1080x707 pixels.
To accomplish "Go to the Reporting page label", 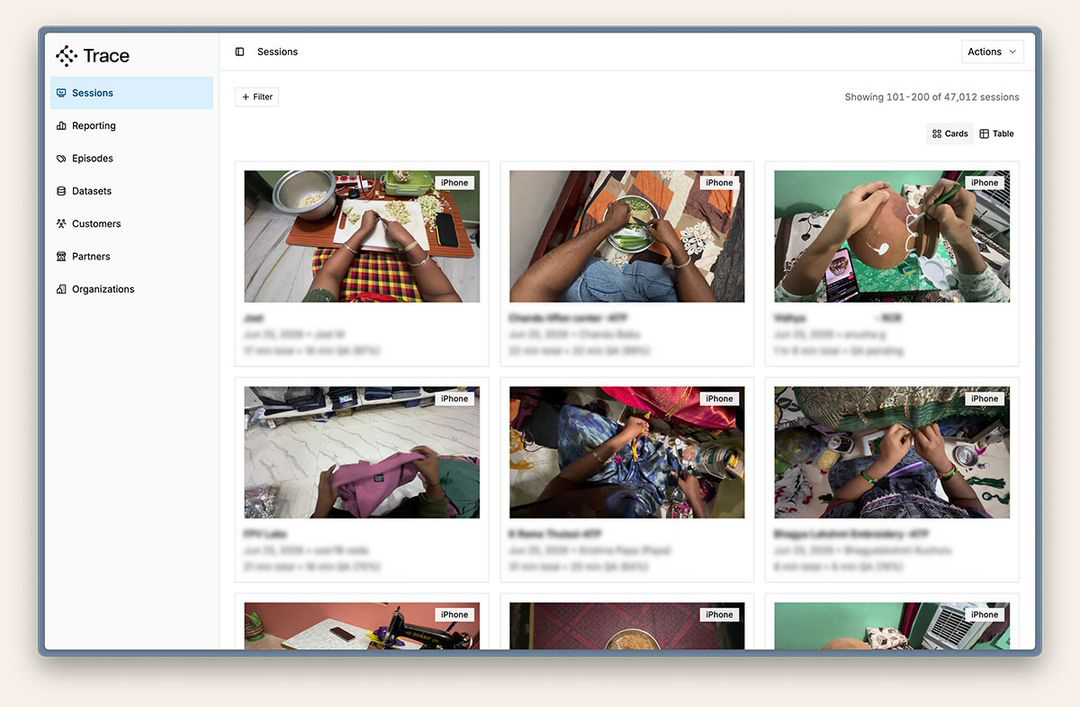I will click(x=94, y=125).
